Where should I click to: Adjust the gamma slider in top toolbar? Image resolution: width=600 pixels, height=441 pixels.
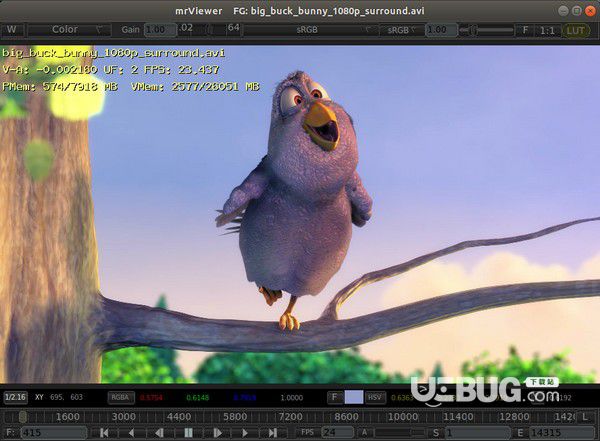tap(486, 30)
